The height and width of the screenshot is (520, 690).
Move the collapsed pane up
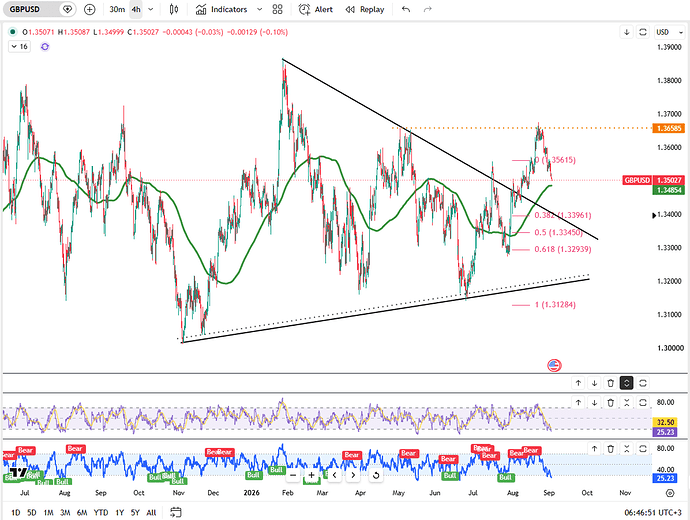578,383
